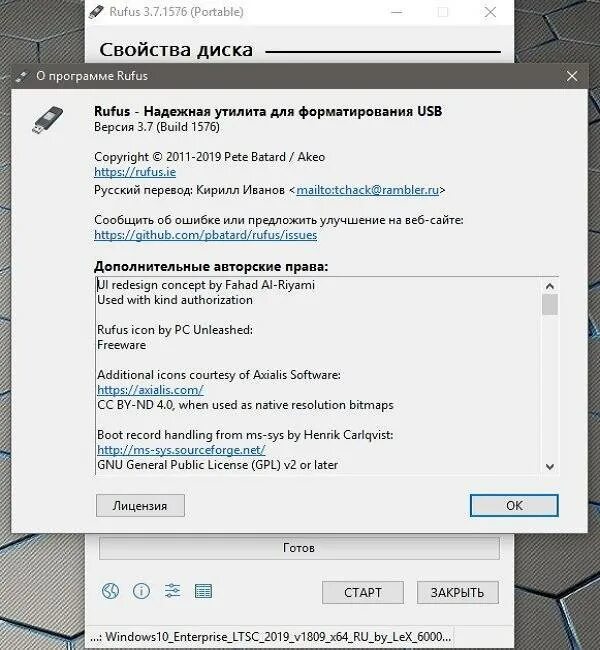
Task: Close the About Rufus dialog
Action: (572, 76)
